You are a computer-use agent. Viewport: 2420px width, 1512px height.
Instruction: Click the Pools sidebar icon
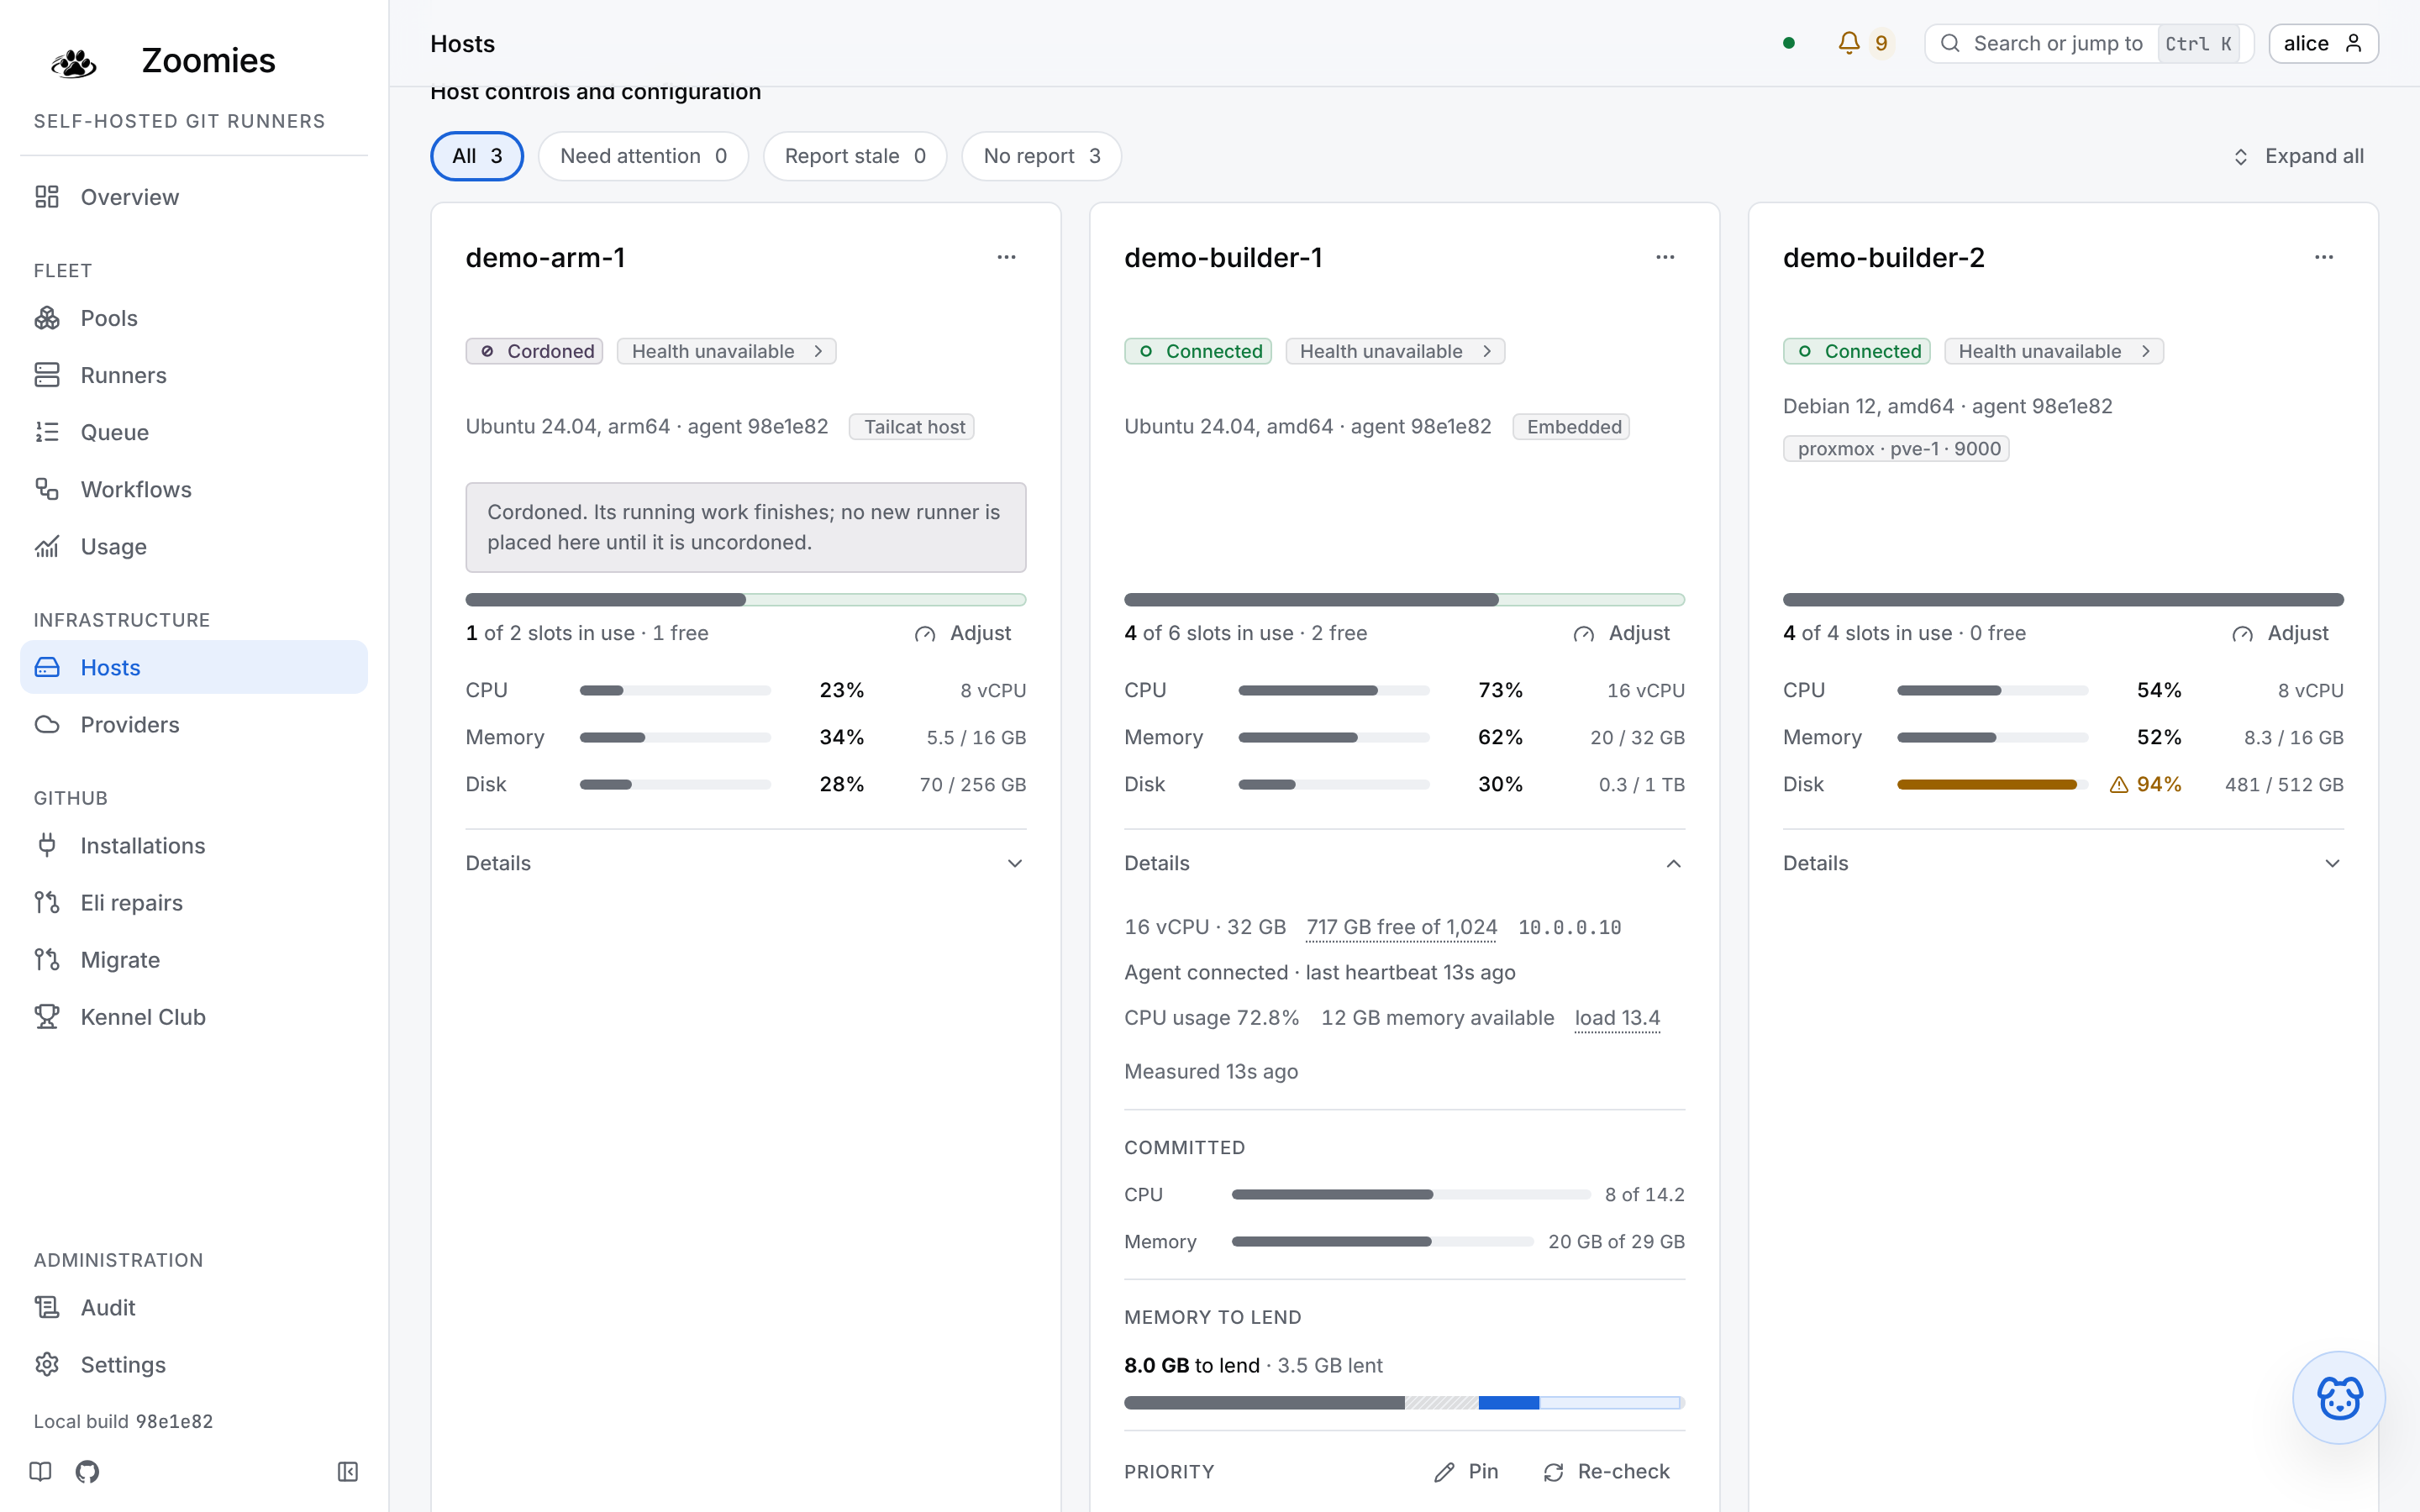pos(47,318)
